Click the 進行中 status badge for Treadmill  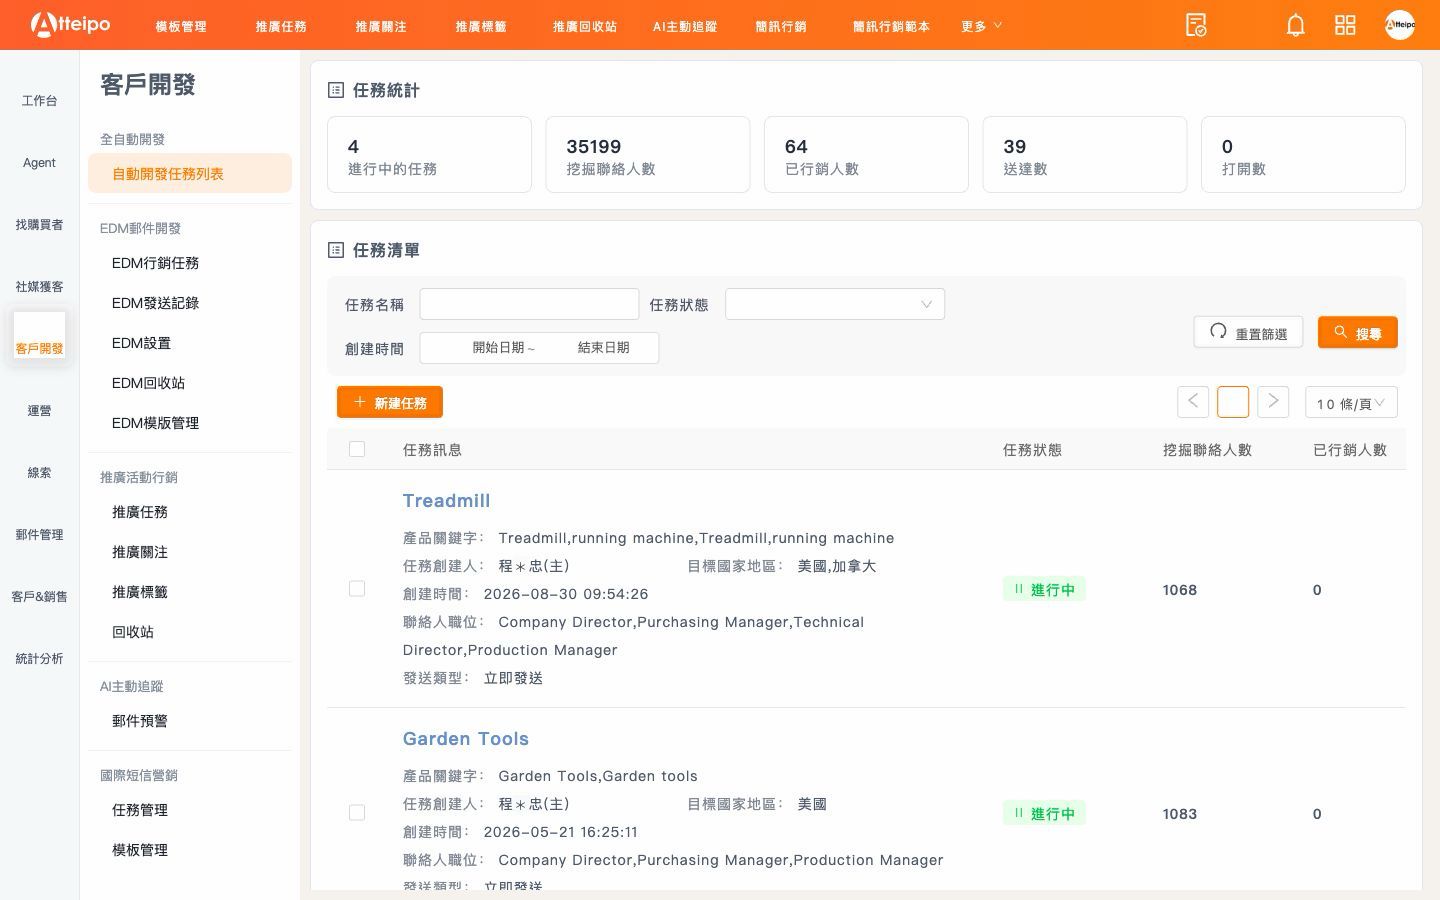point(1044,589)
